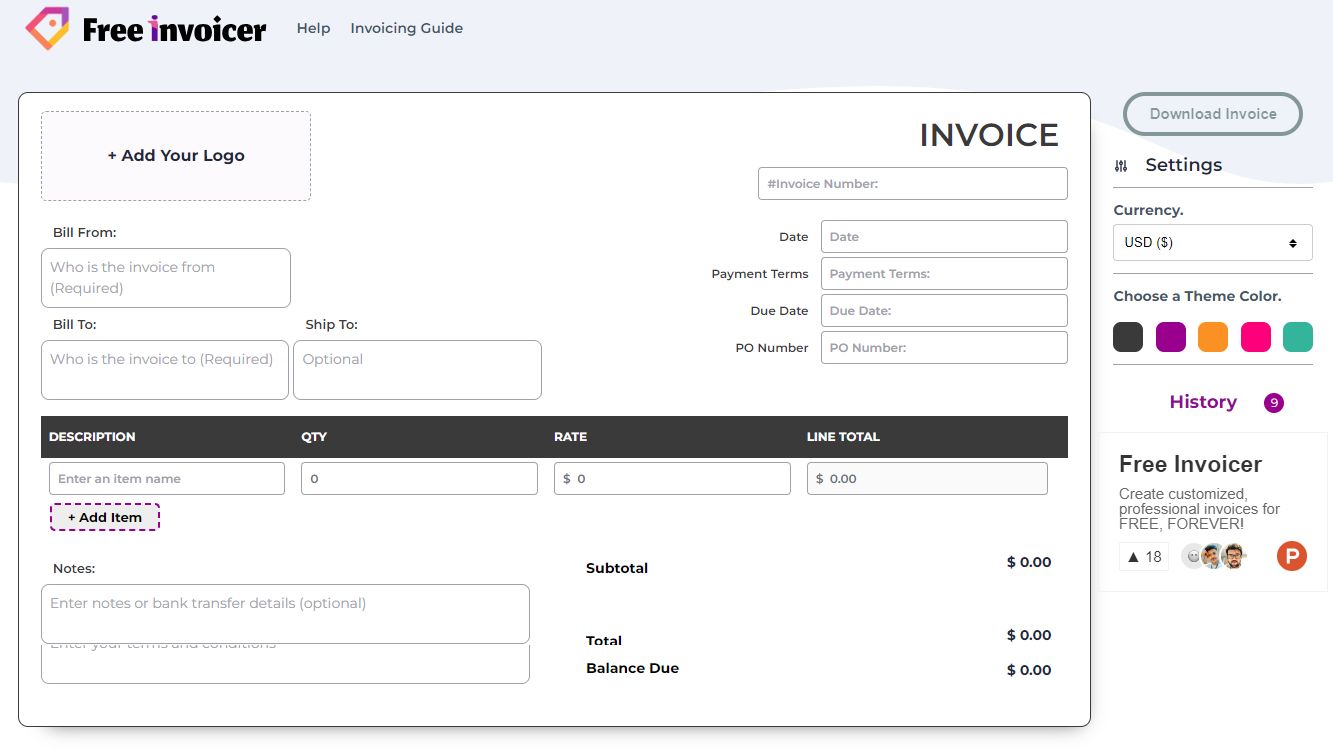Click the bearded reviewer avatar thumbnail
Viewport: 1333px width, 754px height.
pyautogui.click(x=1234, y=556)
